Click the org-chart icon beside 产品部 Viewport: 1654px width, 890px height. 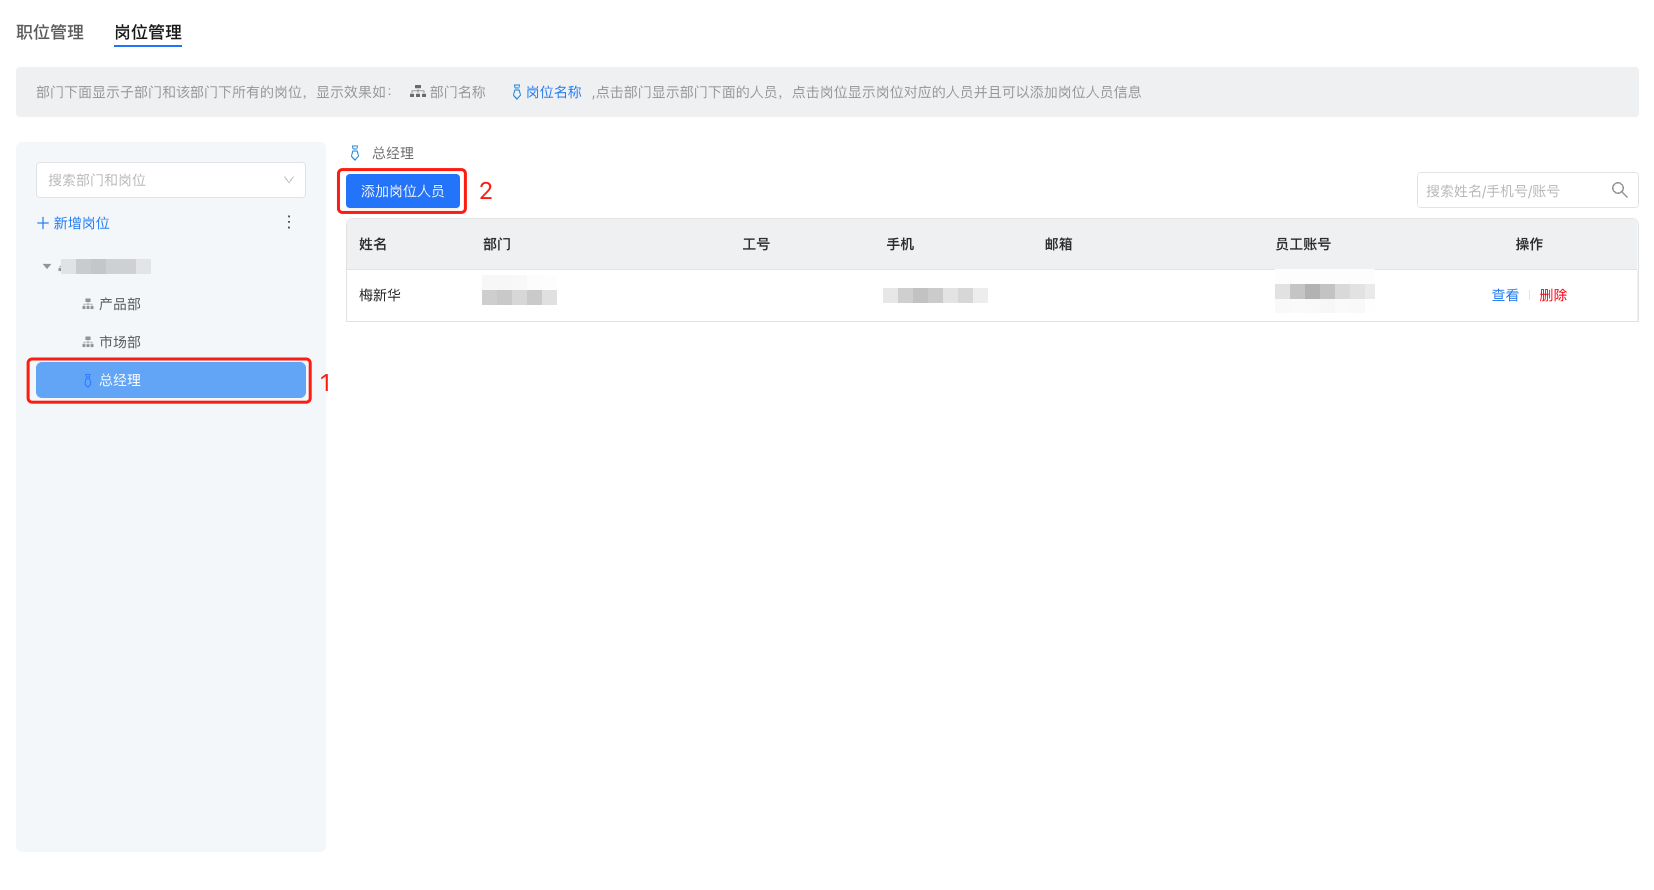tap(88, 304)
